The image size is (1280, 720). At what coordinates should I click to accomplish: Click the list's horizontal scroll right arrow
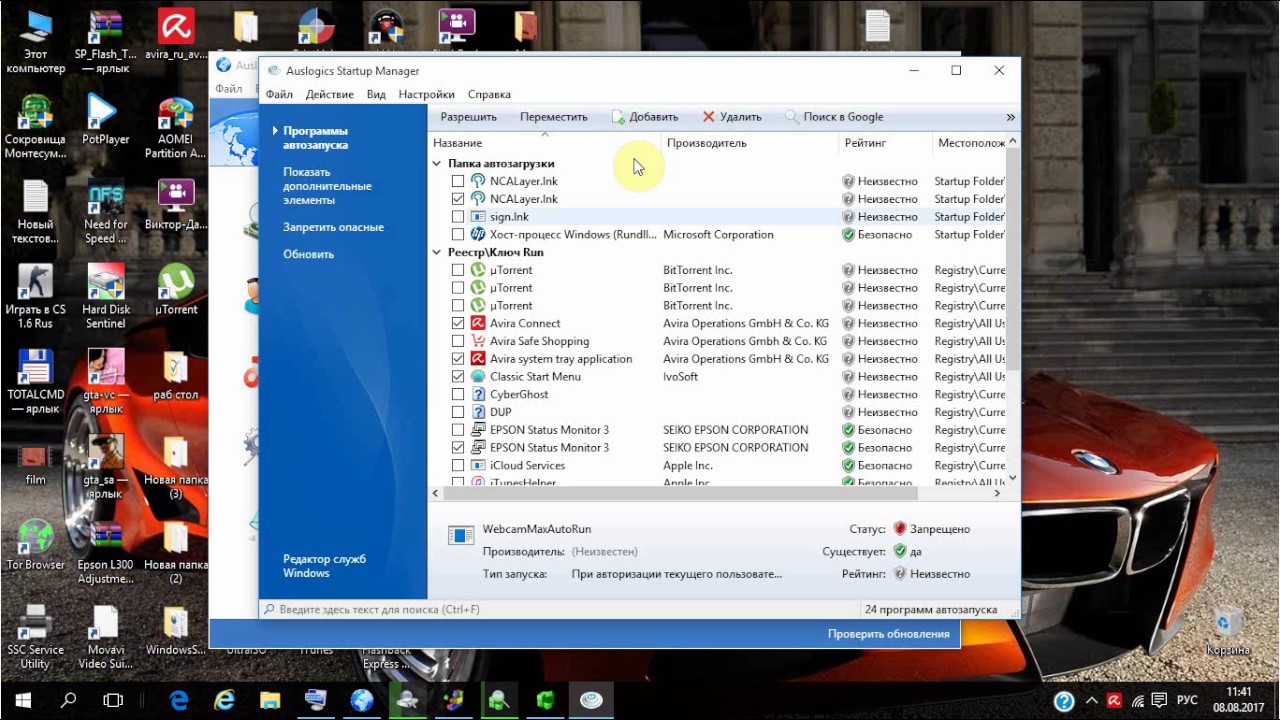click(998, 493)
